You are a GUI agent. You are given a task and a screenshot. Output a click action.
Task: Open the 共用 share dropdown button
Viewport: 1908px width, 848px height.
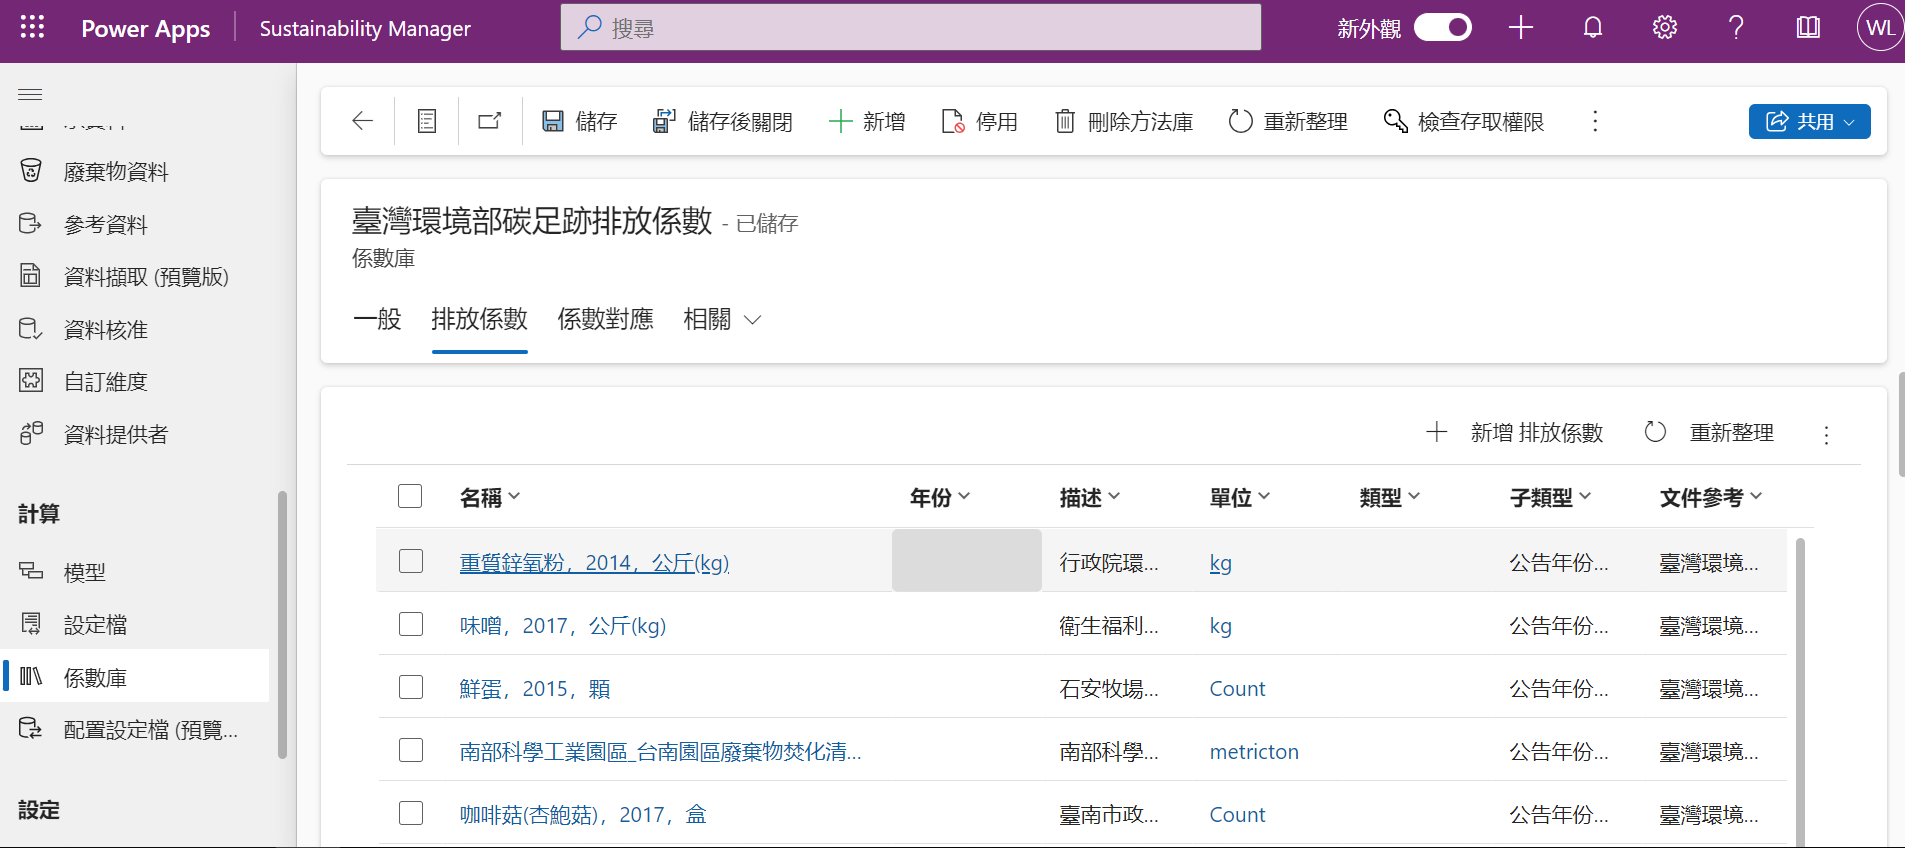click(x=1808, y=121)
